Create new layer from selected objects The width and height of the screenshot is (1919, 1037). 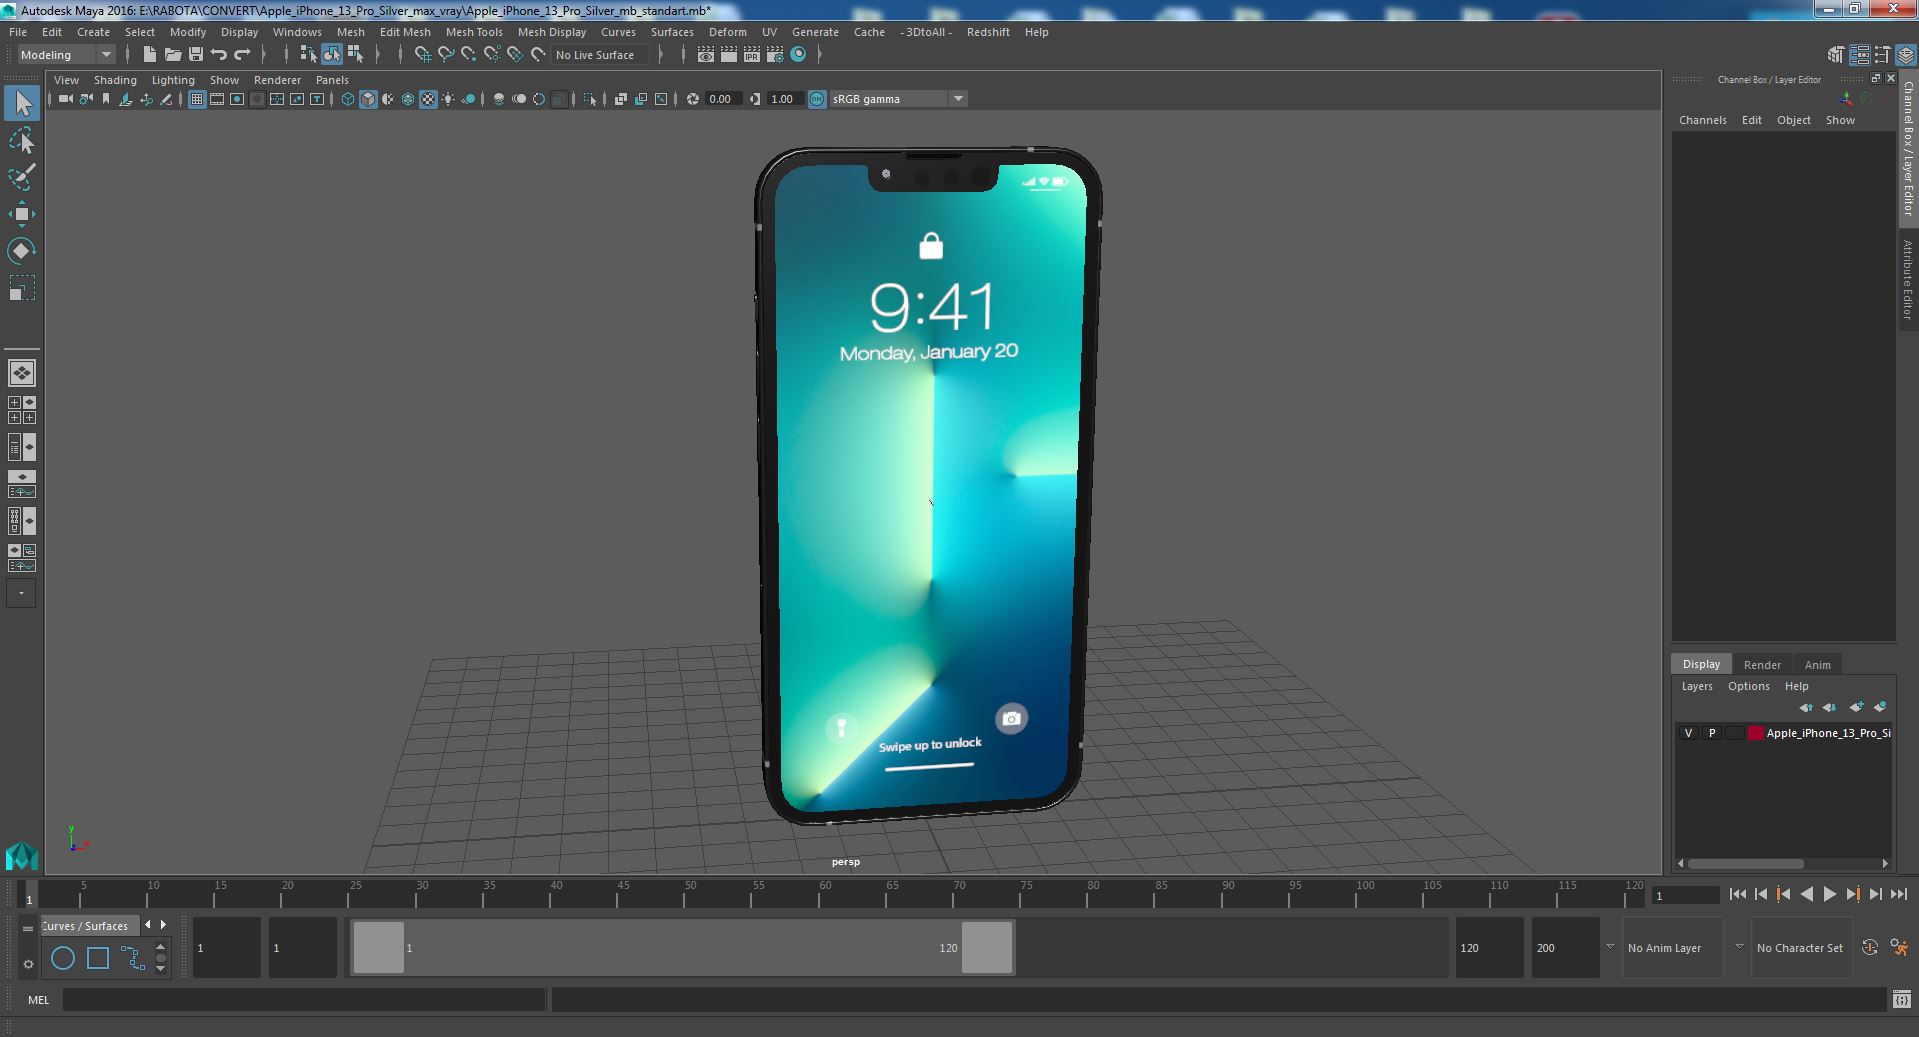coord(1880,707)
